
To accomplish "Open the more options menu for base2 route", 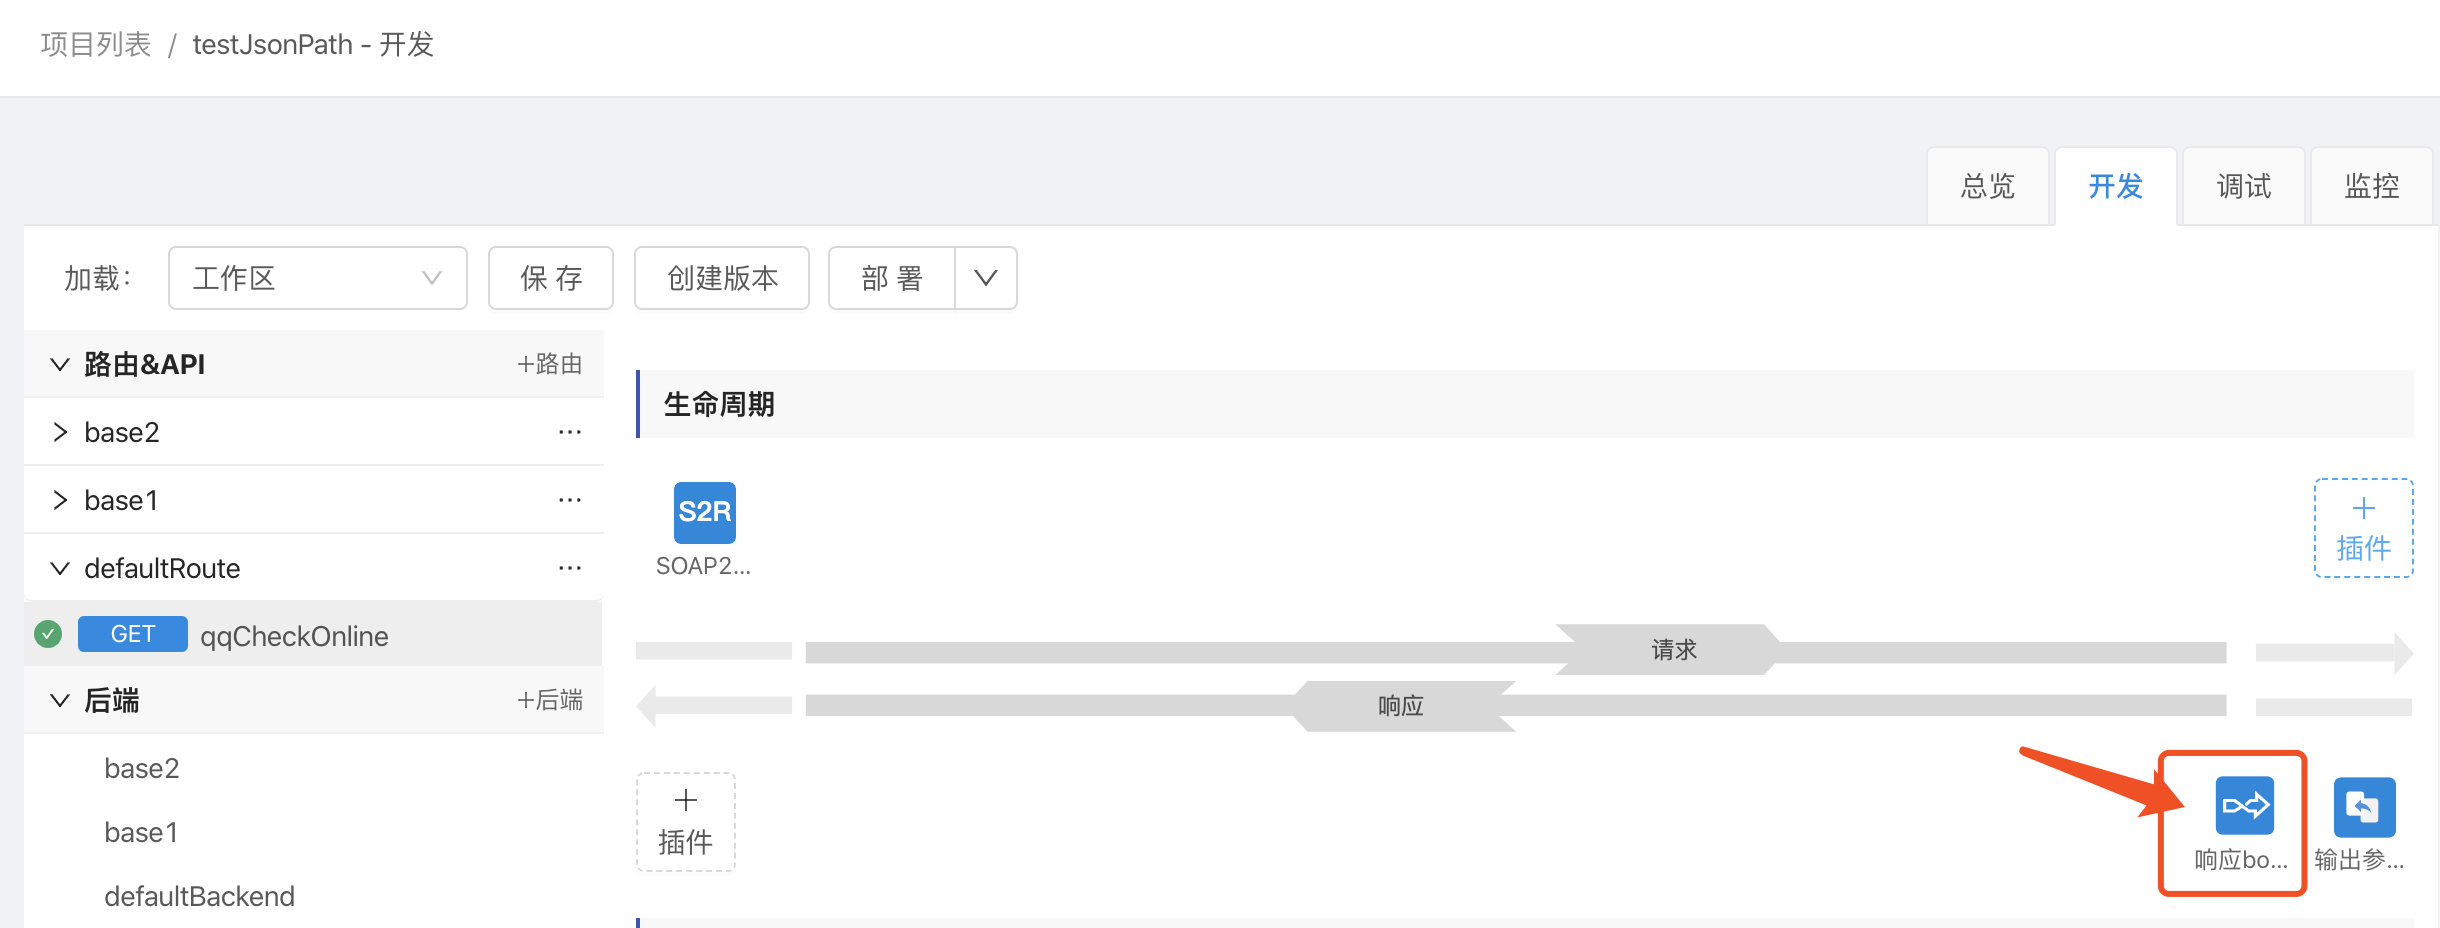I will 570,432.
